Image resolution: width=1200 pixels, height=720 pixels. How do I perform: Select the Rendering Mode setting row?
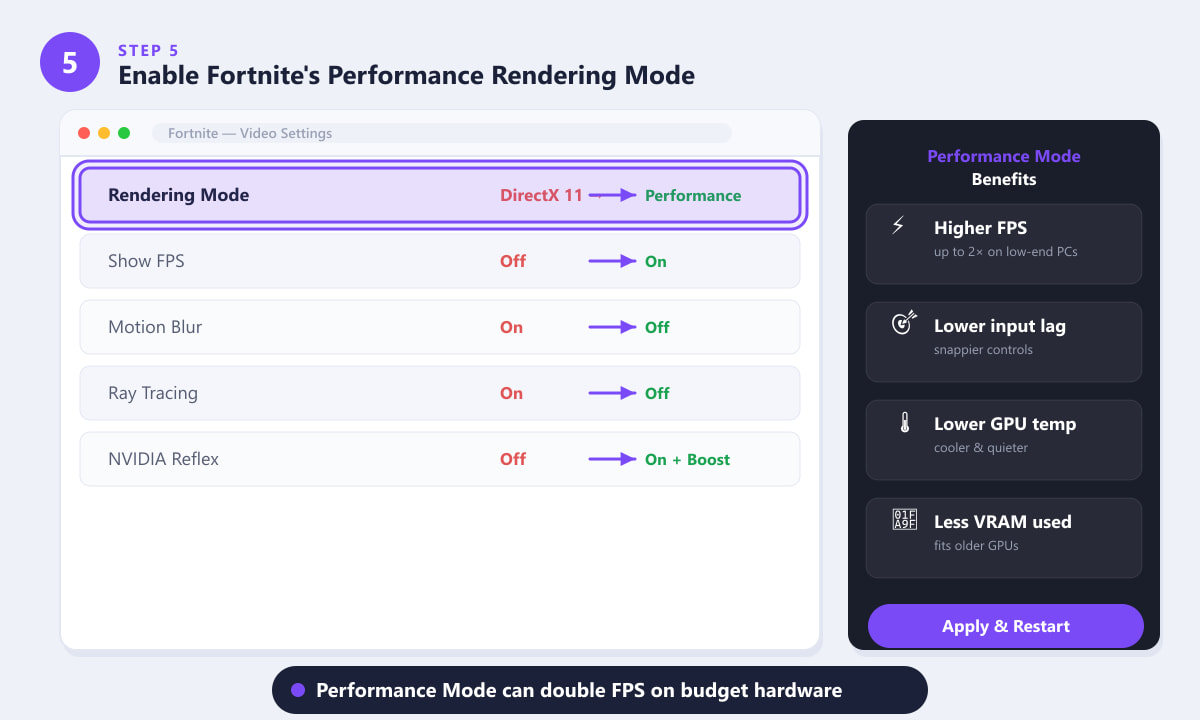[440, 195]
